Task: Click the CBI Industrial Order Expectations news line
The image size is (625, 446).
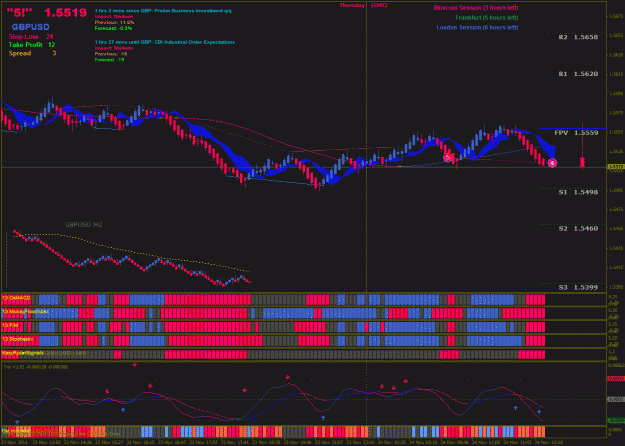Action: pyautogui.click(x=165, y=42)
